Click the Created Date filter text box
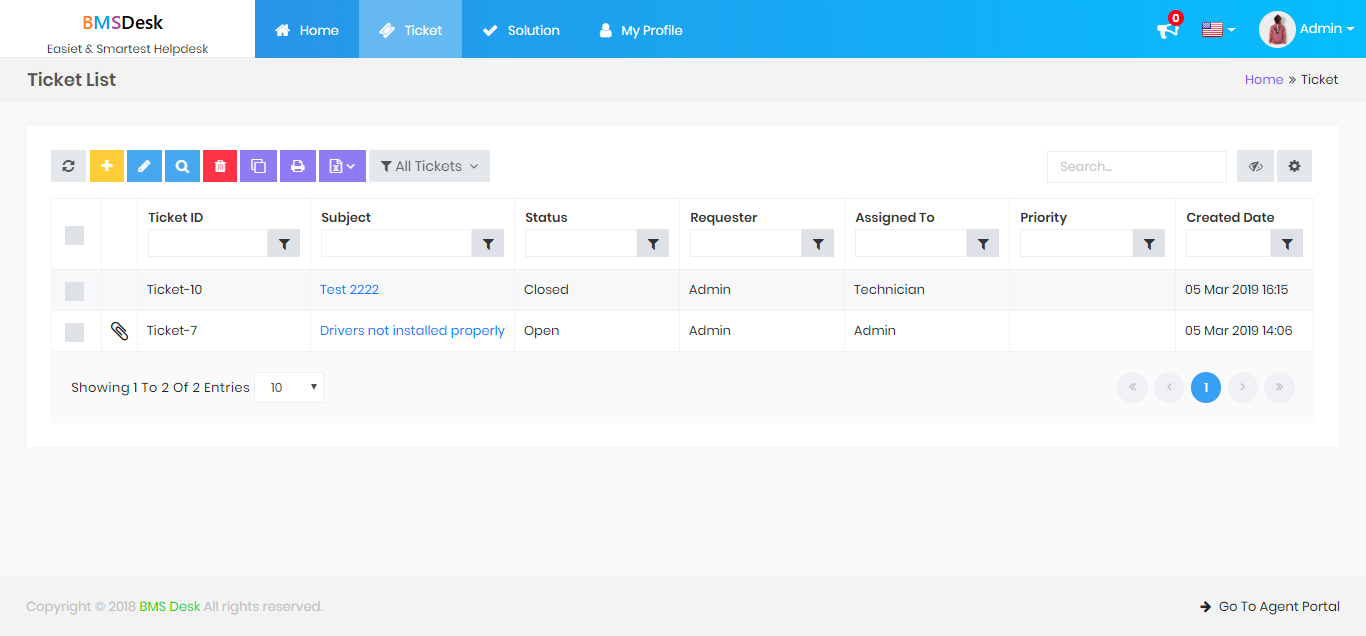This screenshot has height=636, width=1366. coord(1228,243)
